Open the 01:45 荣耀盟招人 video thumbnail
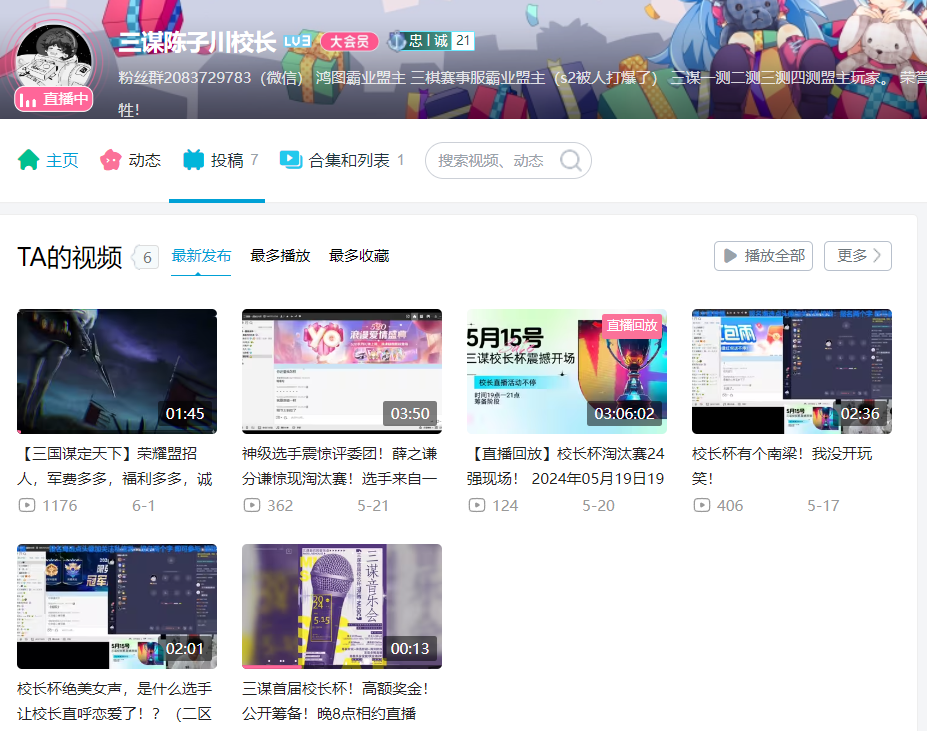Viewport: 927px width, 731px height. pyautogui.click(x=117, y=371)
